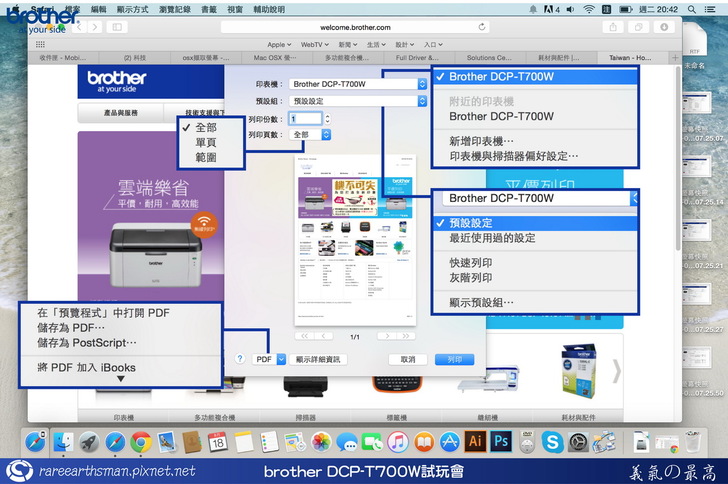This screenshot has width=728, height=484.
Task: Expand the WebTV favorites folder
Action: tap(314, 45)
